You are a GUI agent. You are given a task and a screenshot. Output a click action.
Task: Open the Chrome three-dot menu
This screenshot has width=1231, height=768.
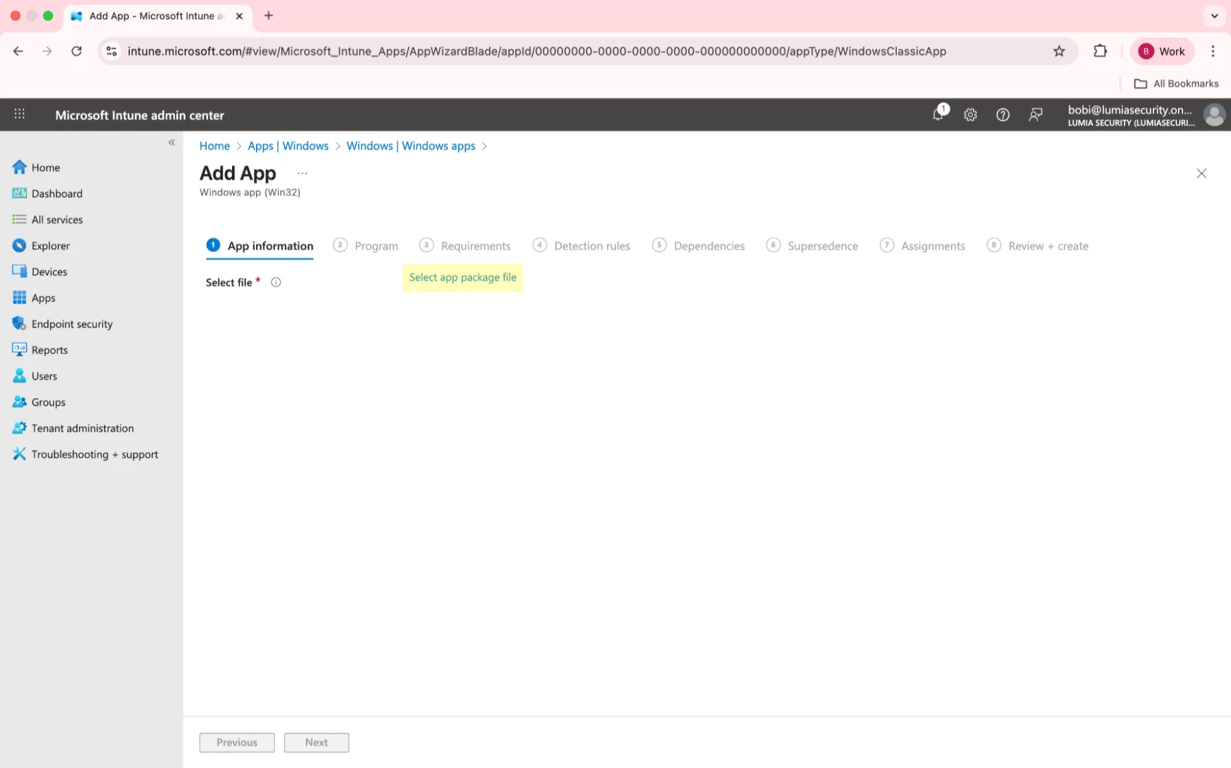pos(1213,51)
